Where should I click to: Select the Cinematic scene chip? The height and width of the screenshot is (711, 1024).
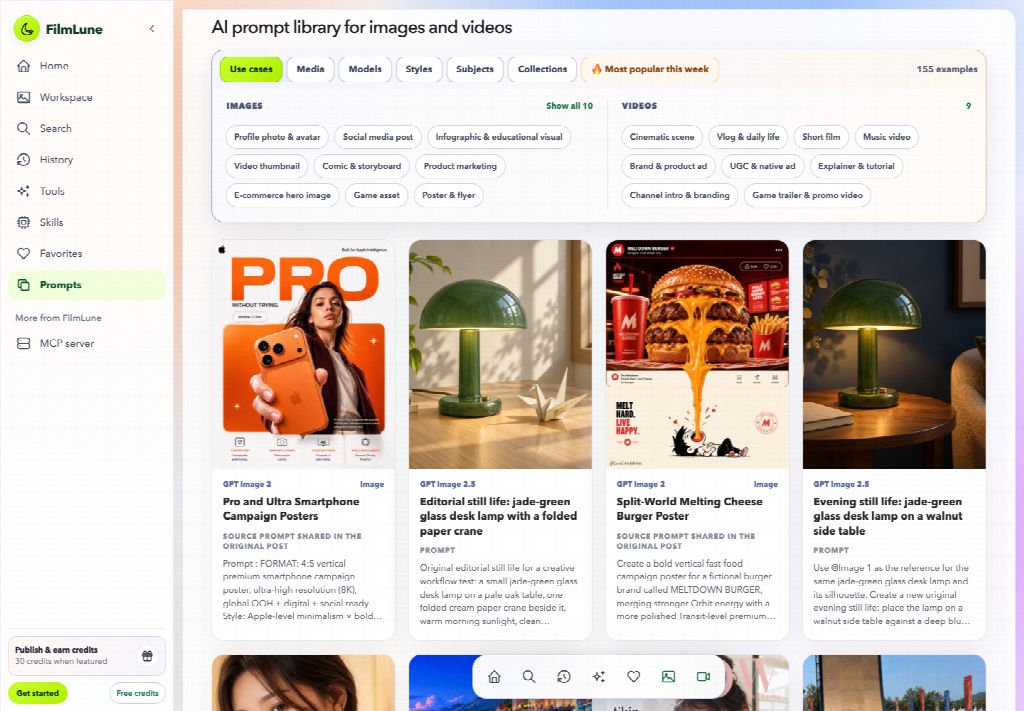662,137
